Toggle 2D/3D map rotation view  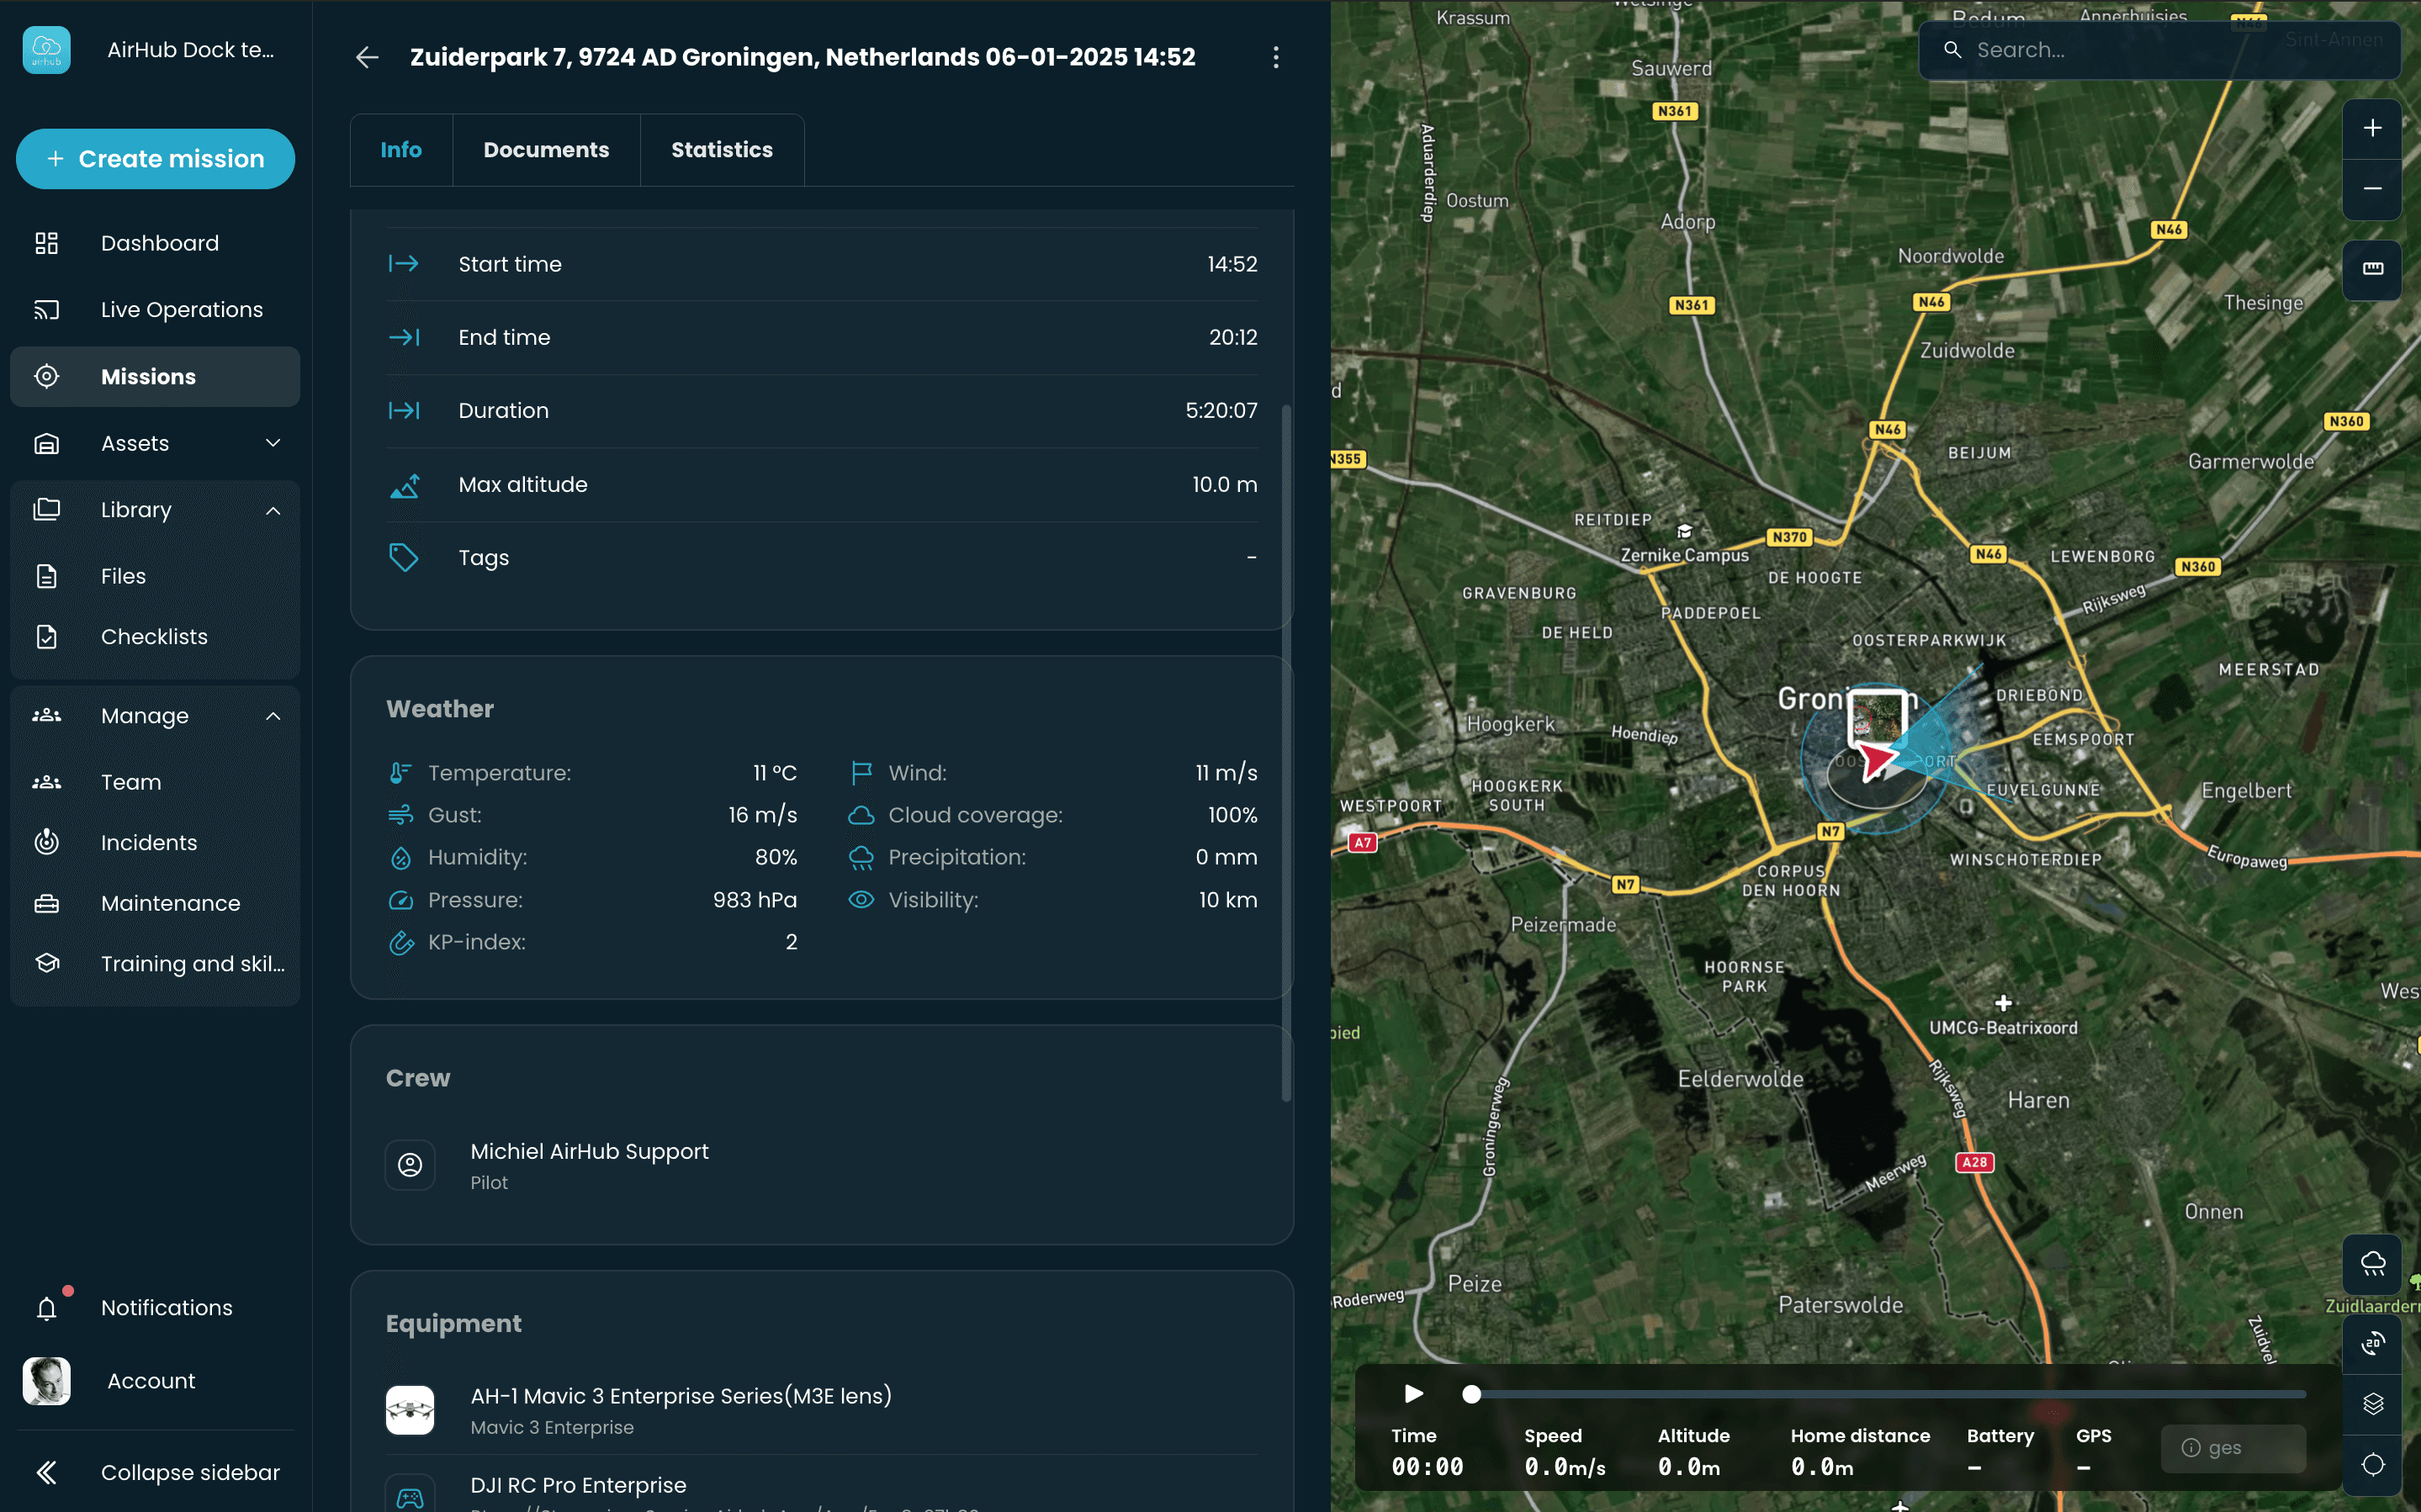[x=2372, y=1344]
